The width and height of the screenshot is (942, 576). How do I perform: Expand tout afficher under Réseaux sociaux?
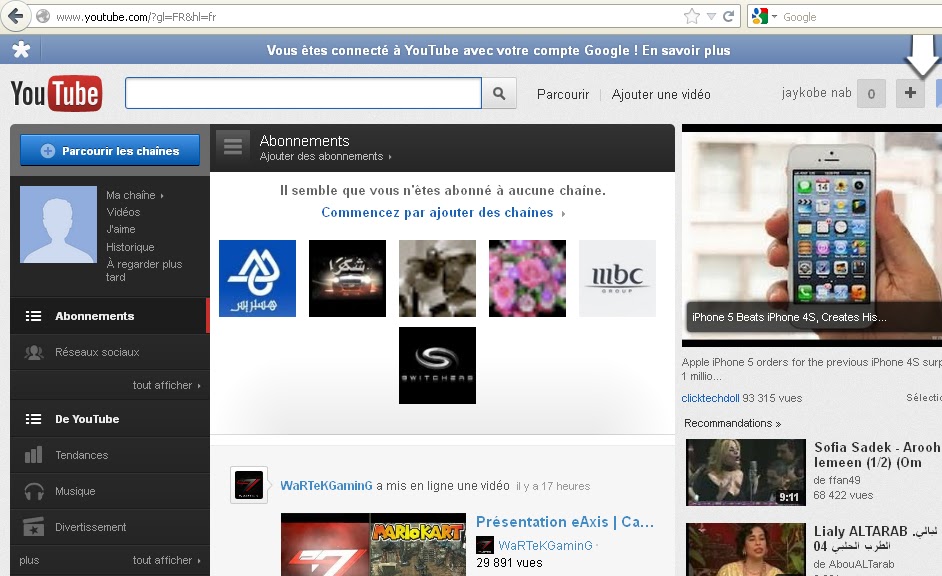(x=166, y=385)
